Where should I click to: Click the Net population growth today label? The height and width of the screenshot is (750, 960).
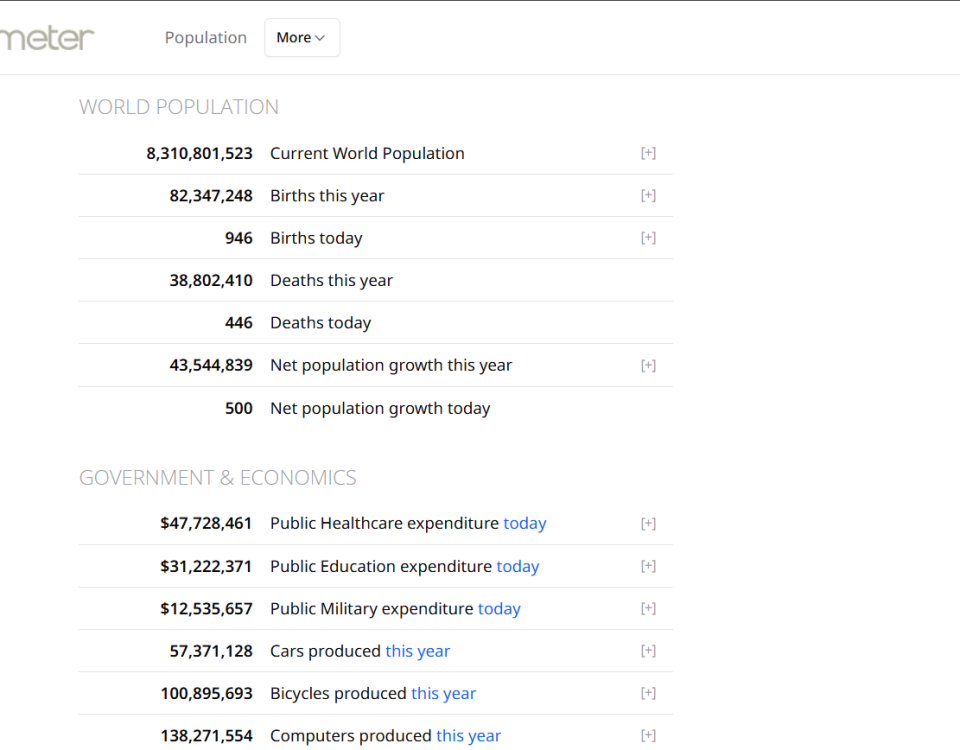click(380, 408)
